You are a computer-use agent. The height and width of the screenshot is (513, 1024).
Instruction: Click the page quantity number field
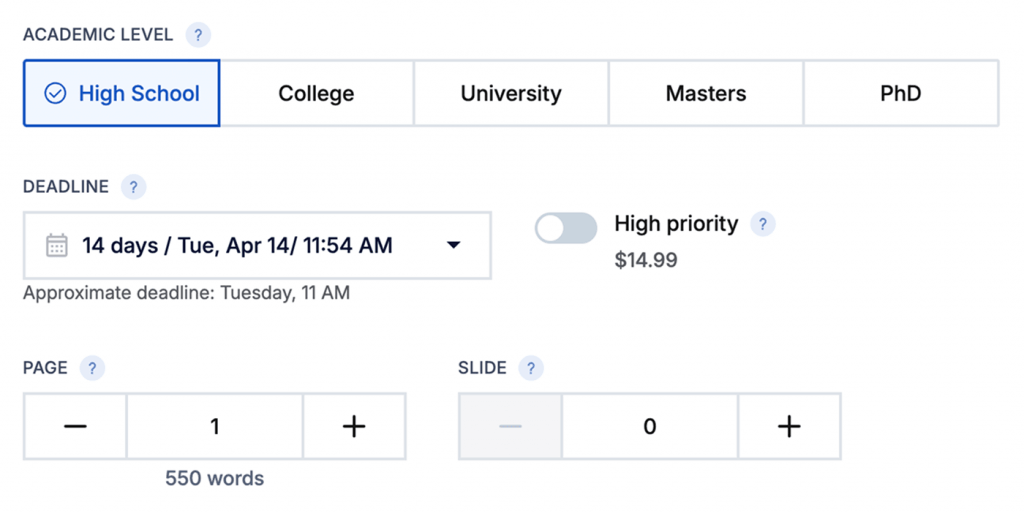pyautogui.click(x=214, y=427)
